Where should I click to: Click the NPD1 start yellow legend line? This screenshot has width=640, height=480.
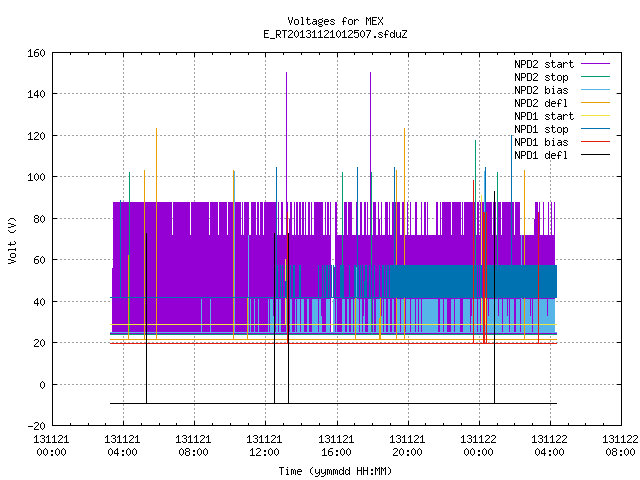[595, 116]
